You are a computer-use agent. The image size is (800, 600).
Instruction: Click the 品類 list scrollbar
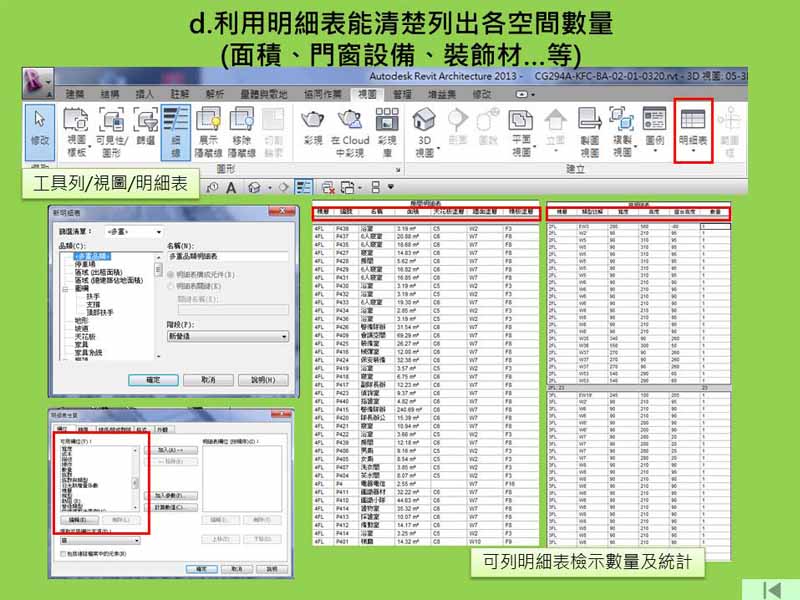[x=158, y=306]
